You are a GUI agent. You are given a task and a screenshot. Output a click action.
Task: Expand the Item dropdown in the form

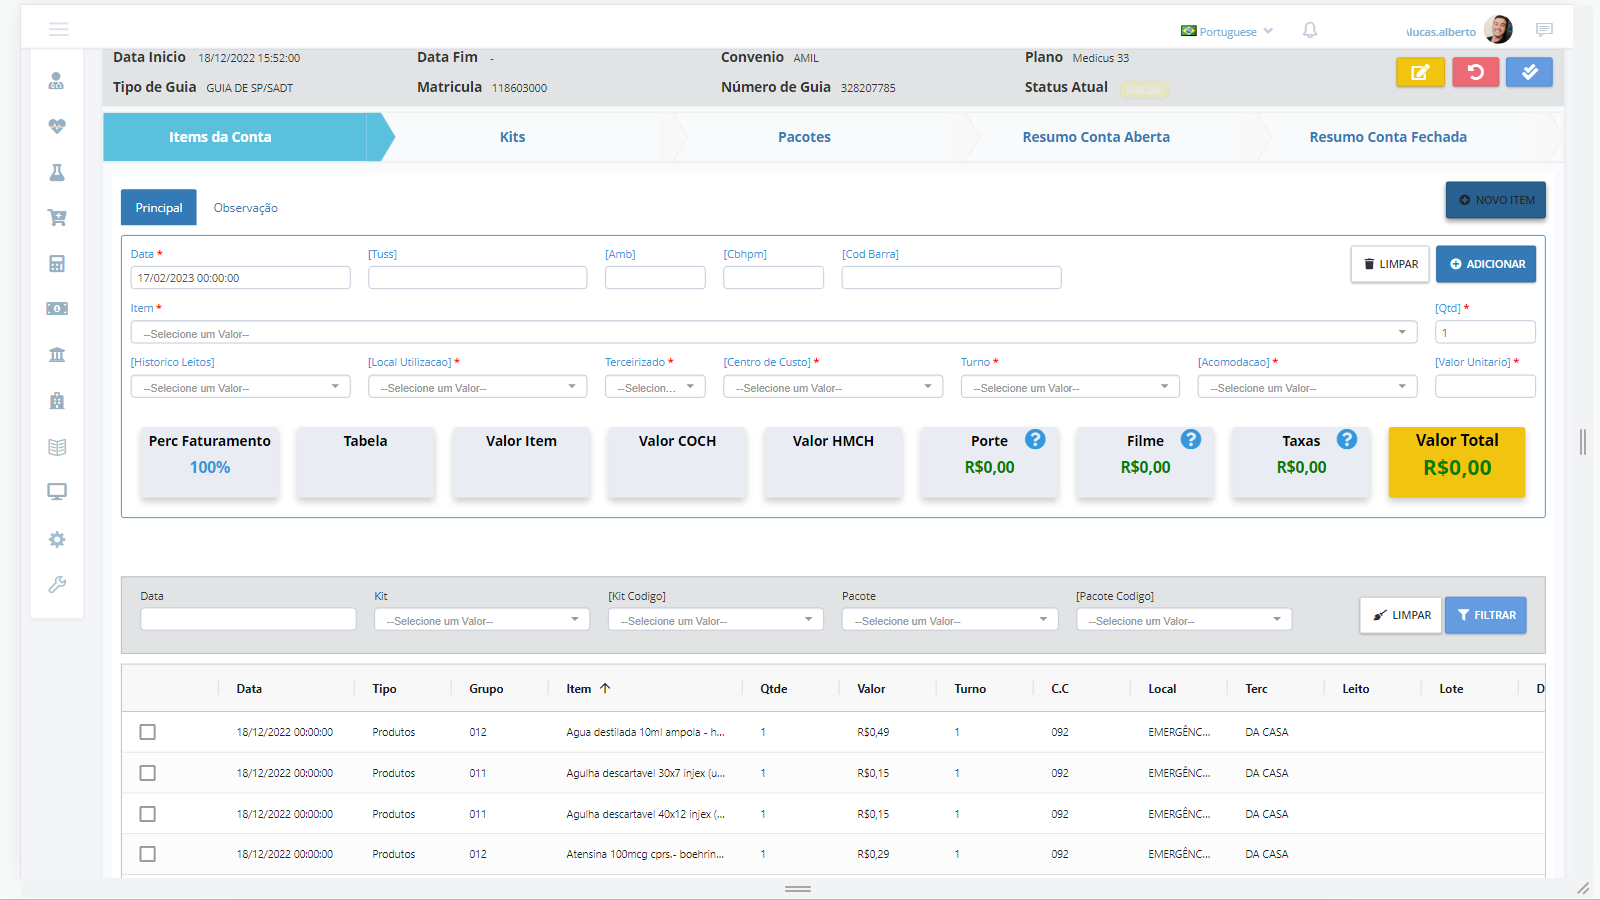[x=773, y=333]
